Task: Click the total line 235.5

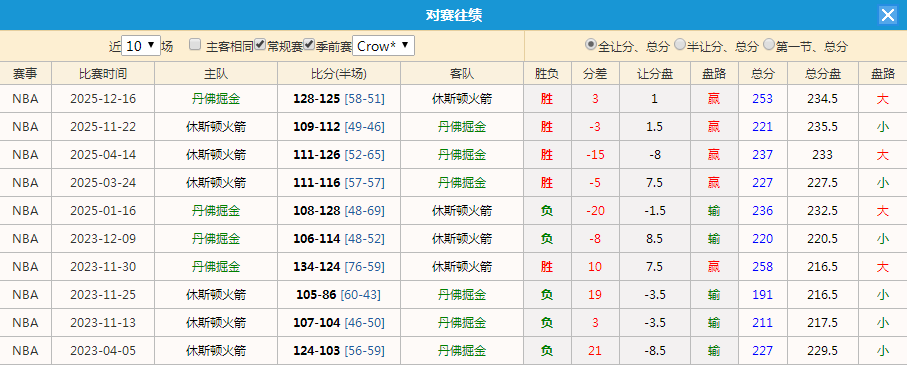Action: (823, 127)
